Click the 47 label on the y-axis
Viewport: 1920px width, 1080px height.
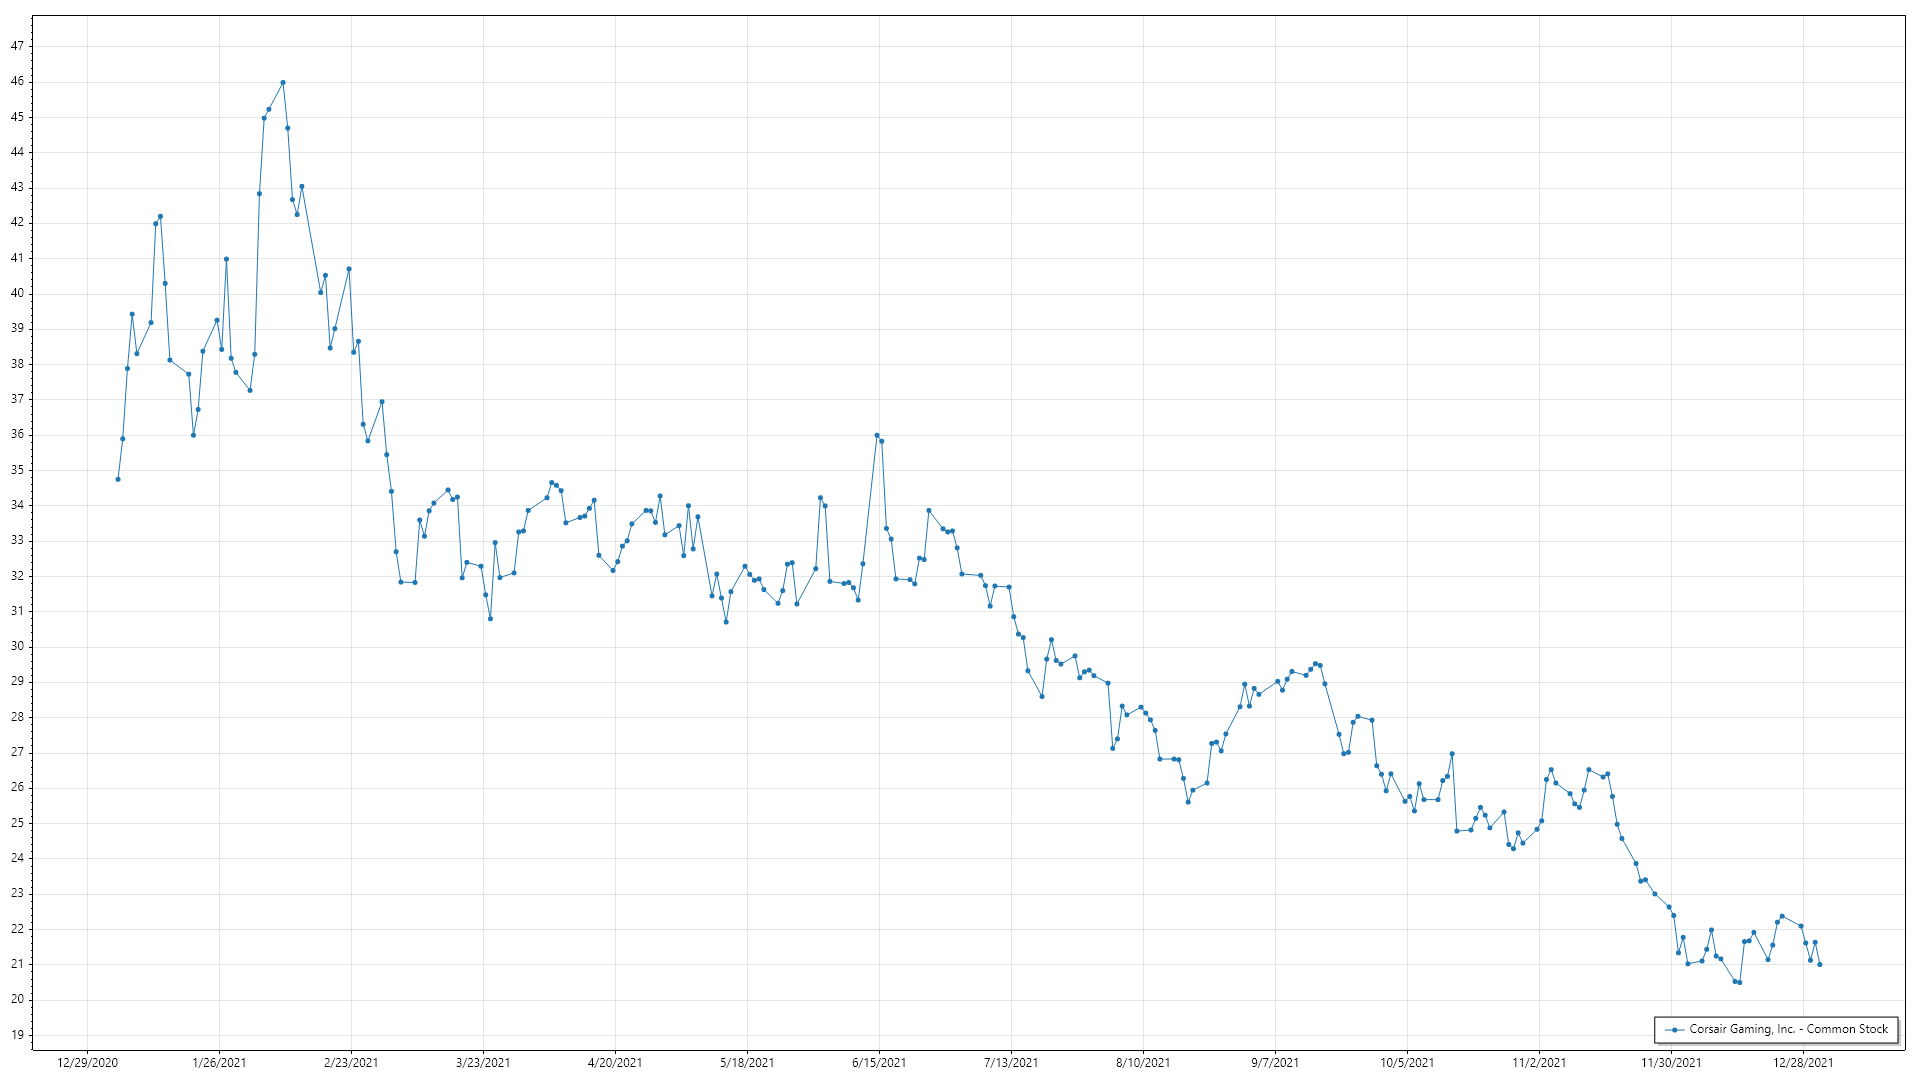(x=17, y=46)
